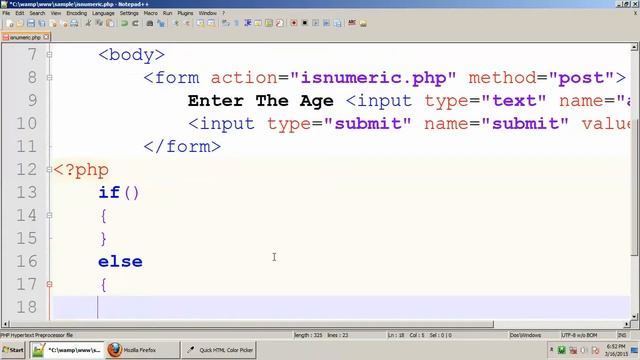This screenshot has height=360, width=640.
Task: Click the Redo toolbar icon
Action: click(x=136, y=23)
